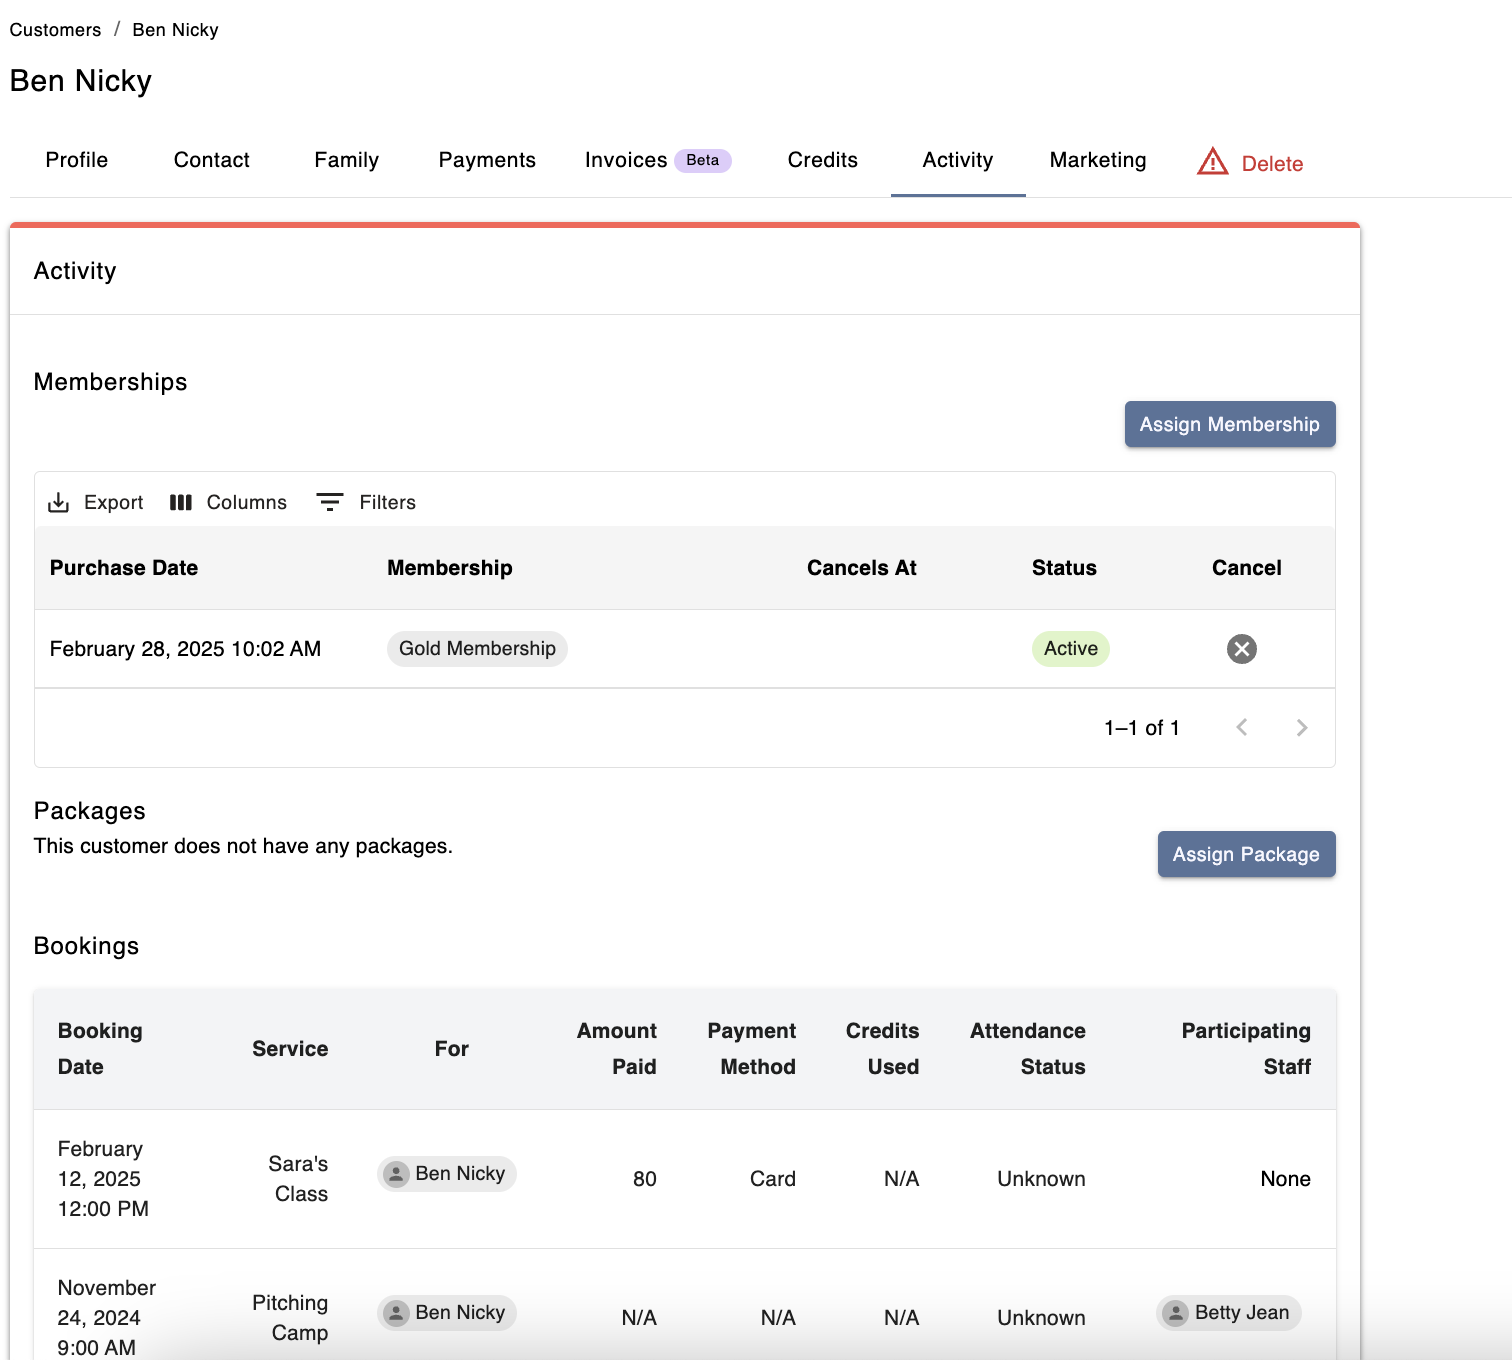Click Ben Nicky chip in Sara's Class row
Image resolution: width=1512 pixels, height=1360 pixels.
pyautogui.click(x=447, y=1174)
